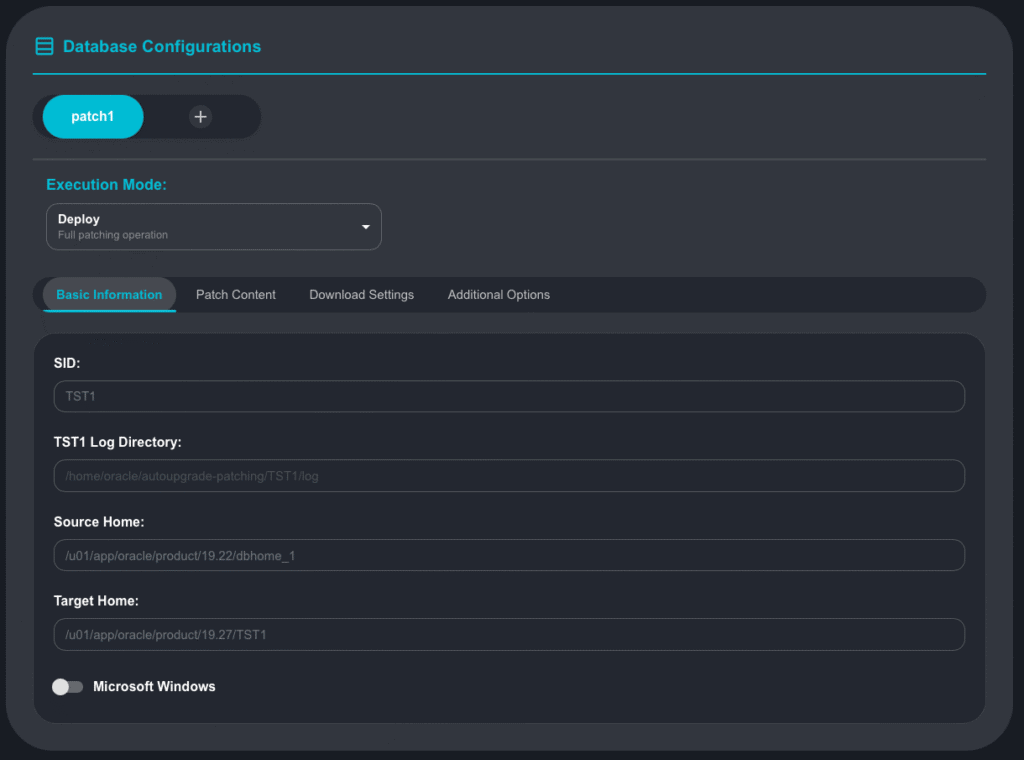Click the Execution Mode dropdown caret arrow

(366, 227)
